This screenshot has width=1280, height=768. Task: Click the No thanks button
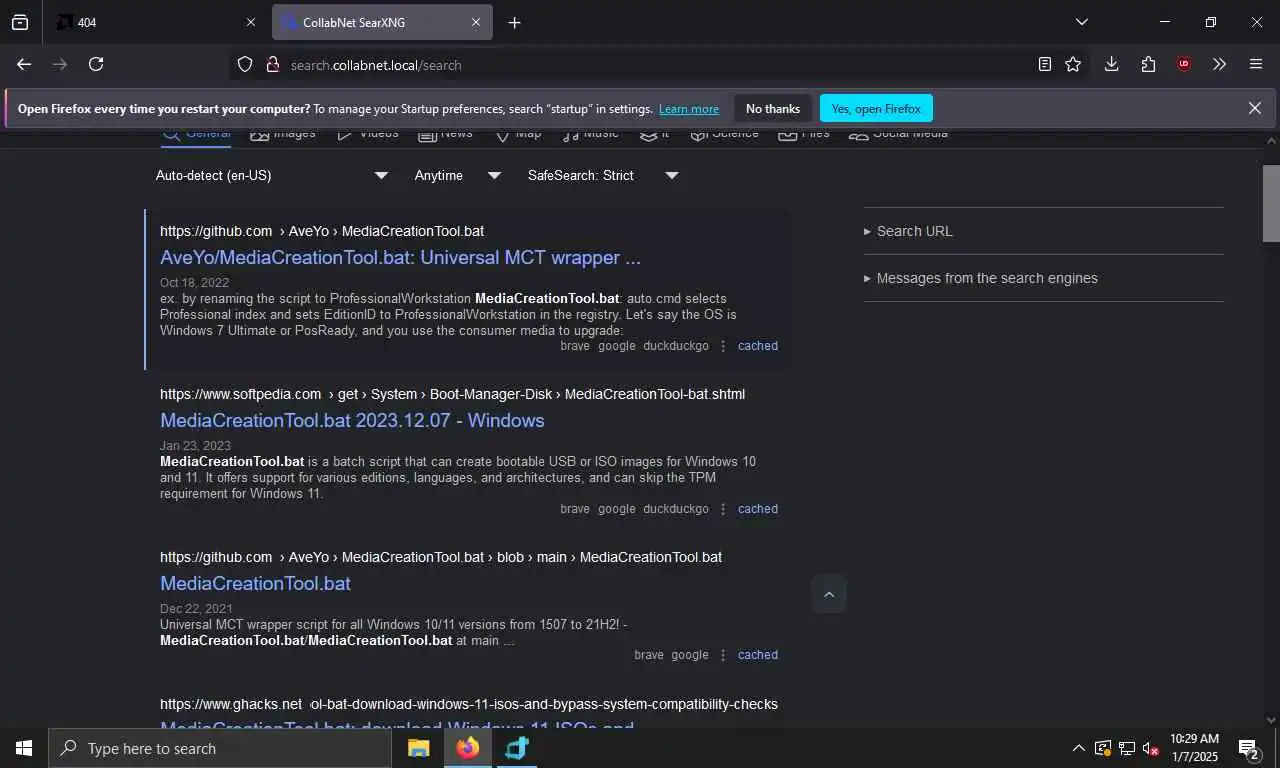(773, 108)
